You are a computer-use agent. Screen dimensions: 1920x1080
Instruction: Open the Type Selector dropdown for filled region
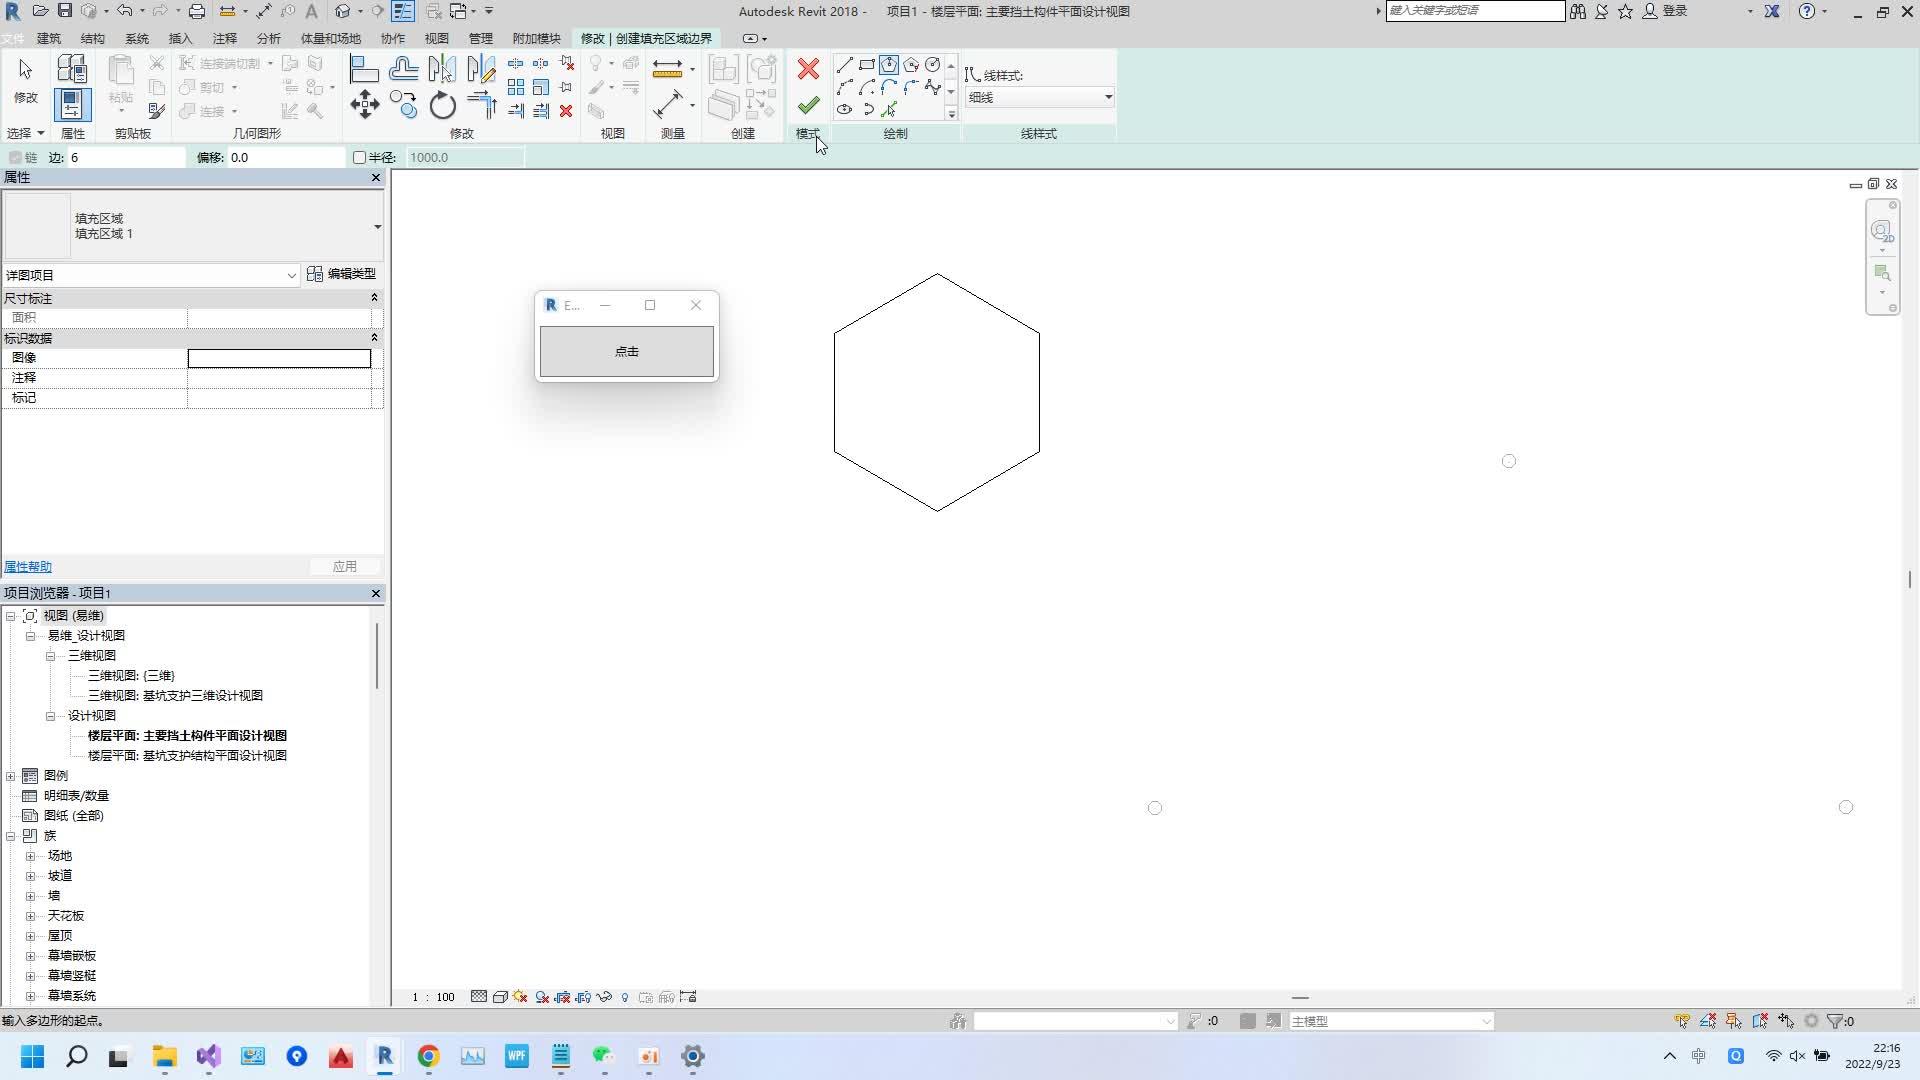pyautogui.click(x=377, y=227)
